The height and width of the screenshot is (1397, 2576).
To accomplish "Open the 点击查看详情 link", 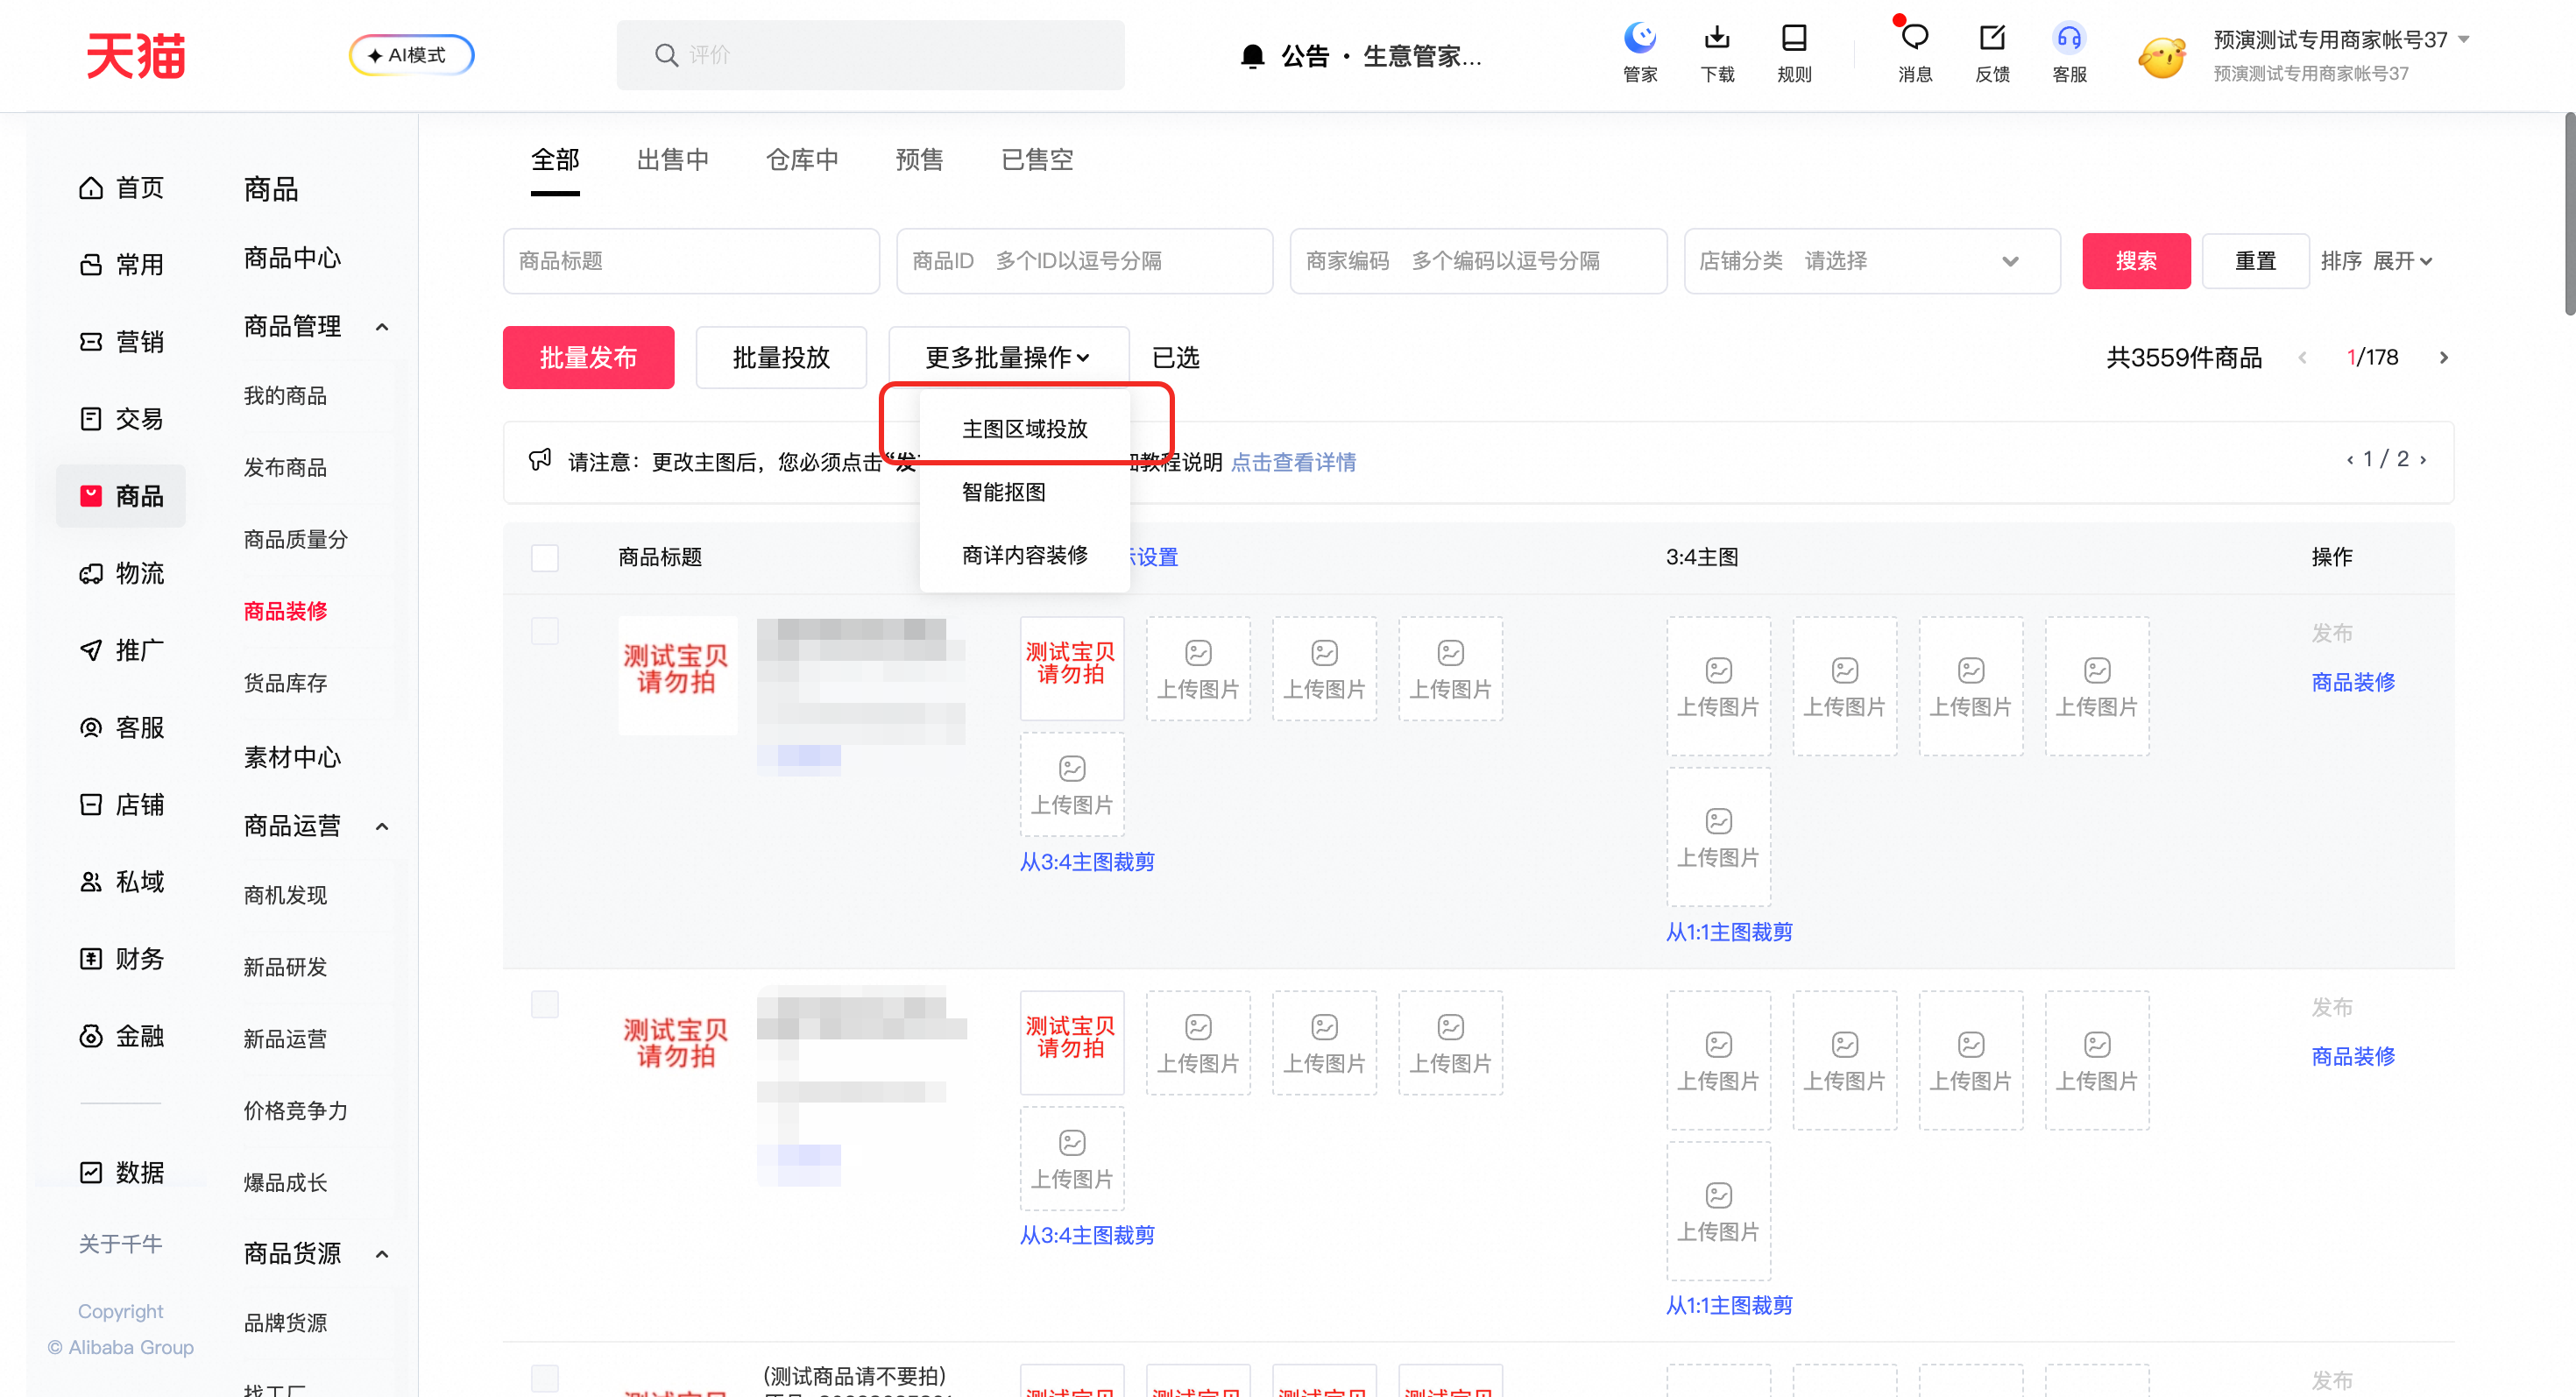I will click(1293, 462).
